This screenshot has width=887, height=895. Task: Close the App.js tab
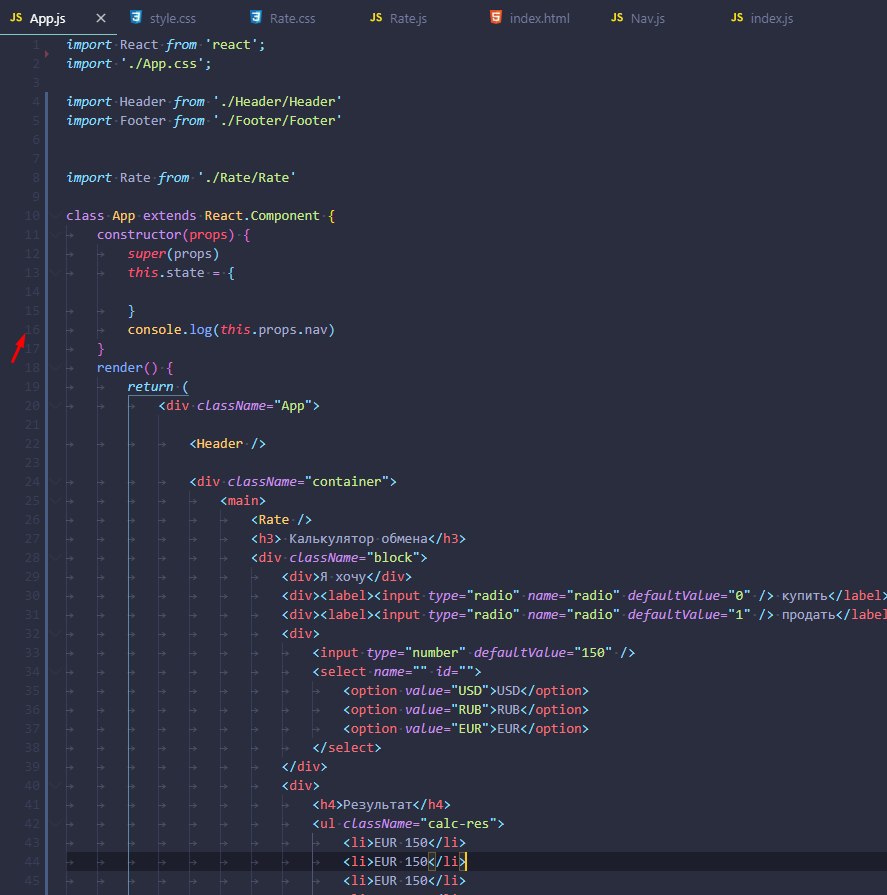[x=101, y=18]
